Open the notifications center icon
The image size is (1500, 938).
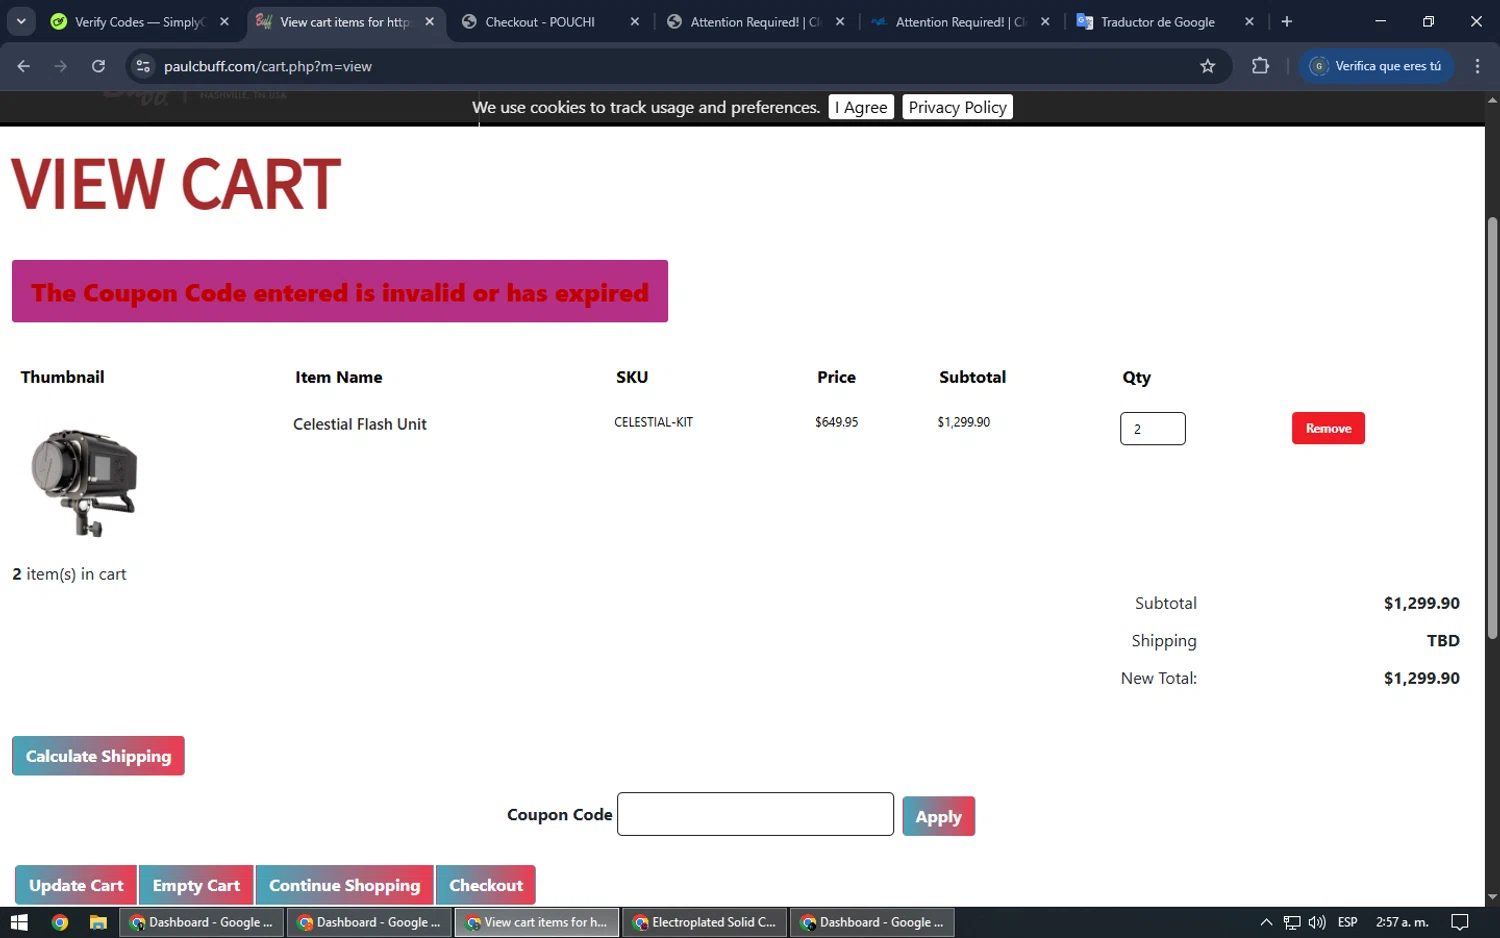1460,922
